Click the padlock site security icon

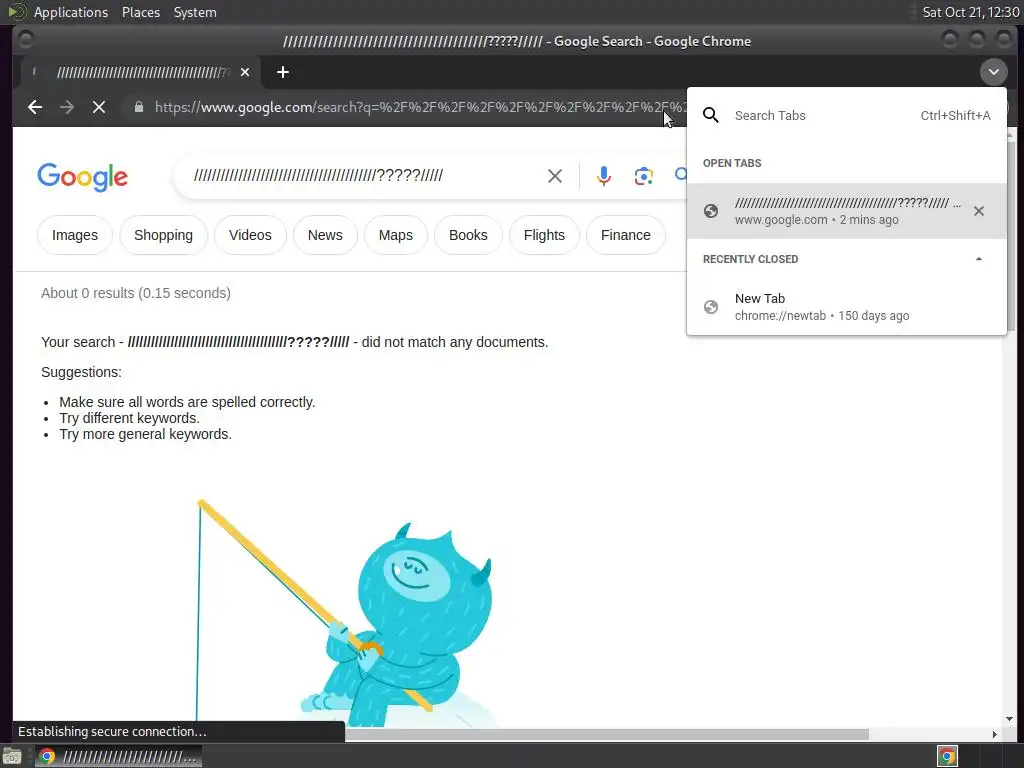click(x=138, y=107)
